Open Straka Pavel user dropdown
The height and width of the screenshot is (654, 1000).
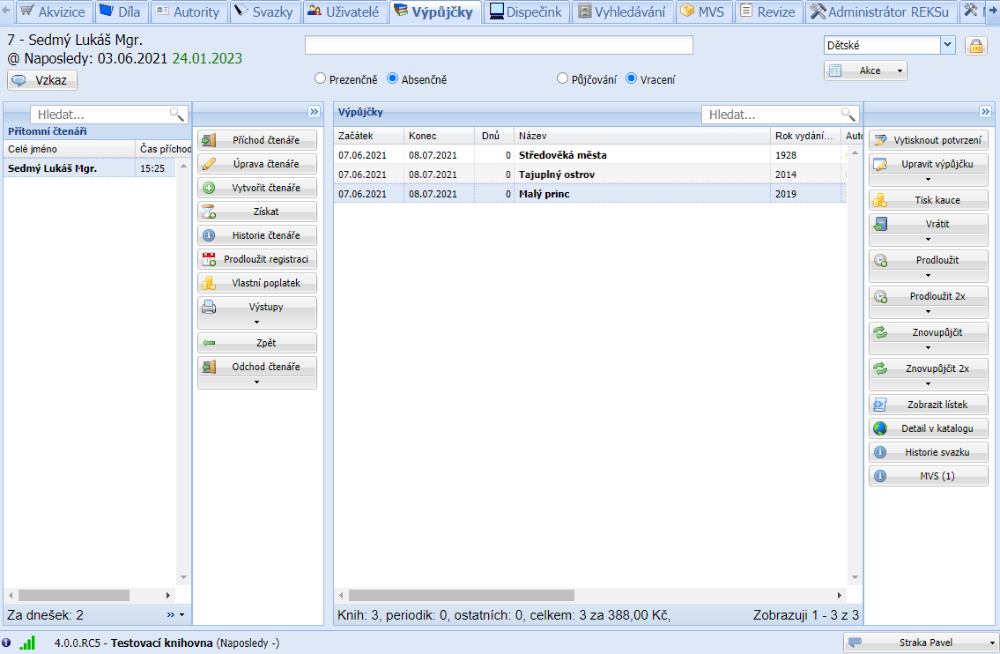[921, 643]
